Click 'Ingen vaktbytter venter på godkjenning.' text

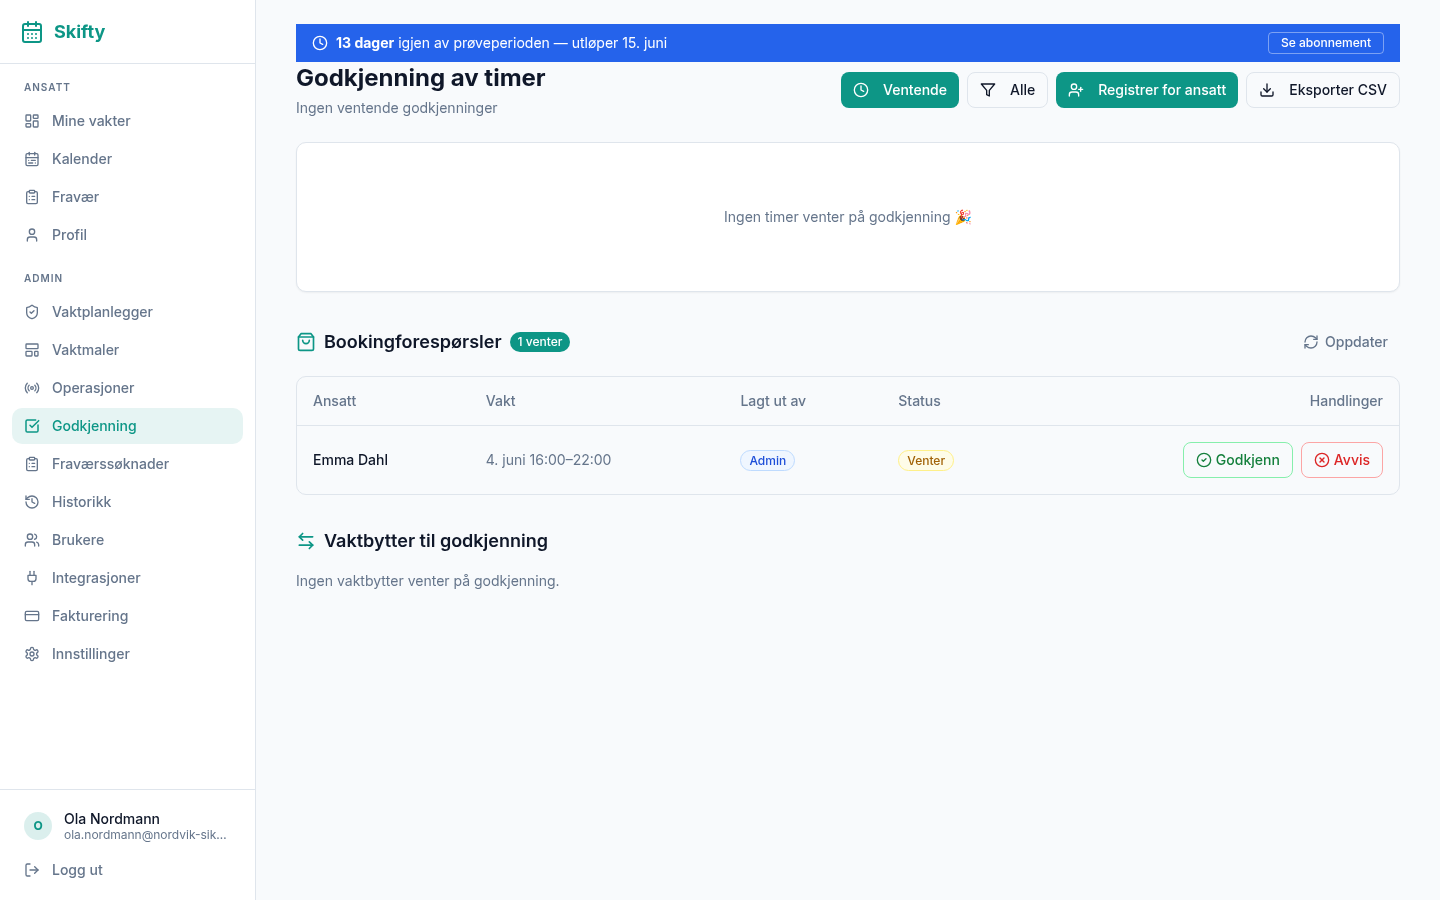point(427,581)
